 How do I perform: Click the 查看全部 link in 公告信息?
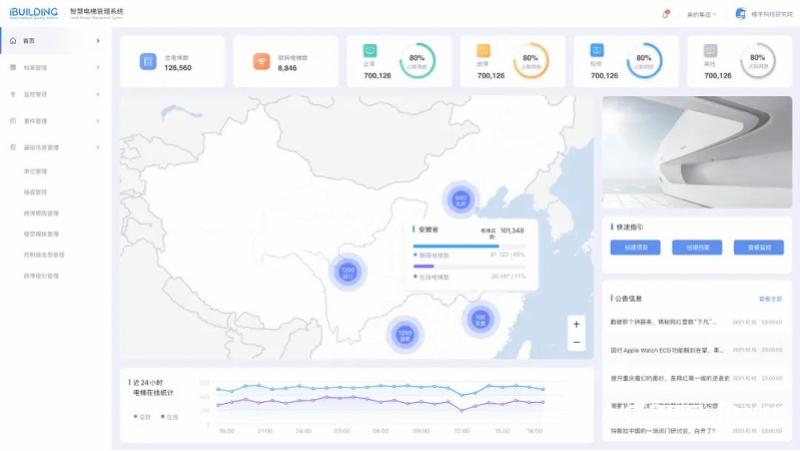pos(770,298)
